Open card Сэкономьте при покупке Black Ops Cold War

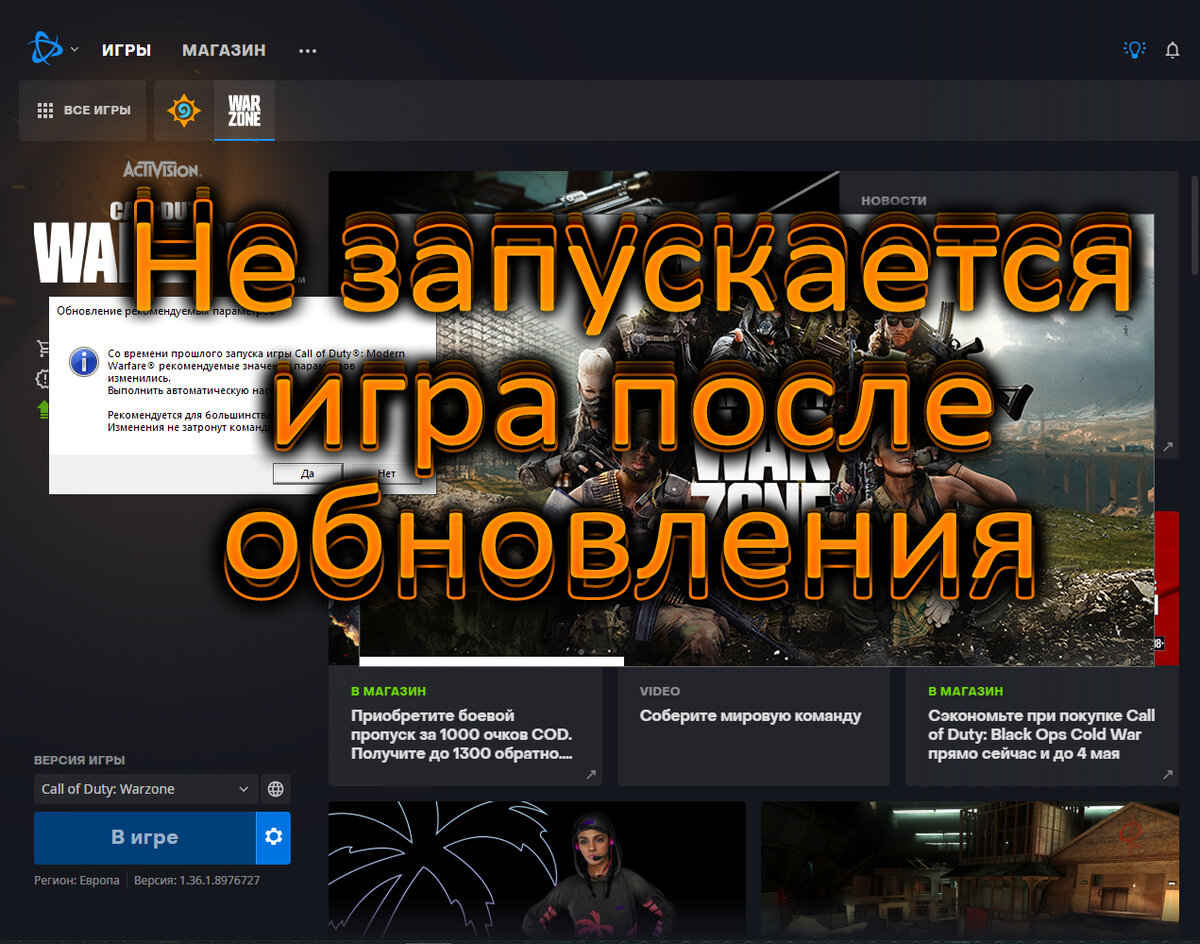pyautogui.click(x=1042, y=727)
